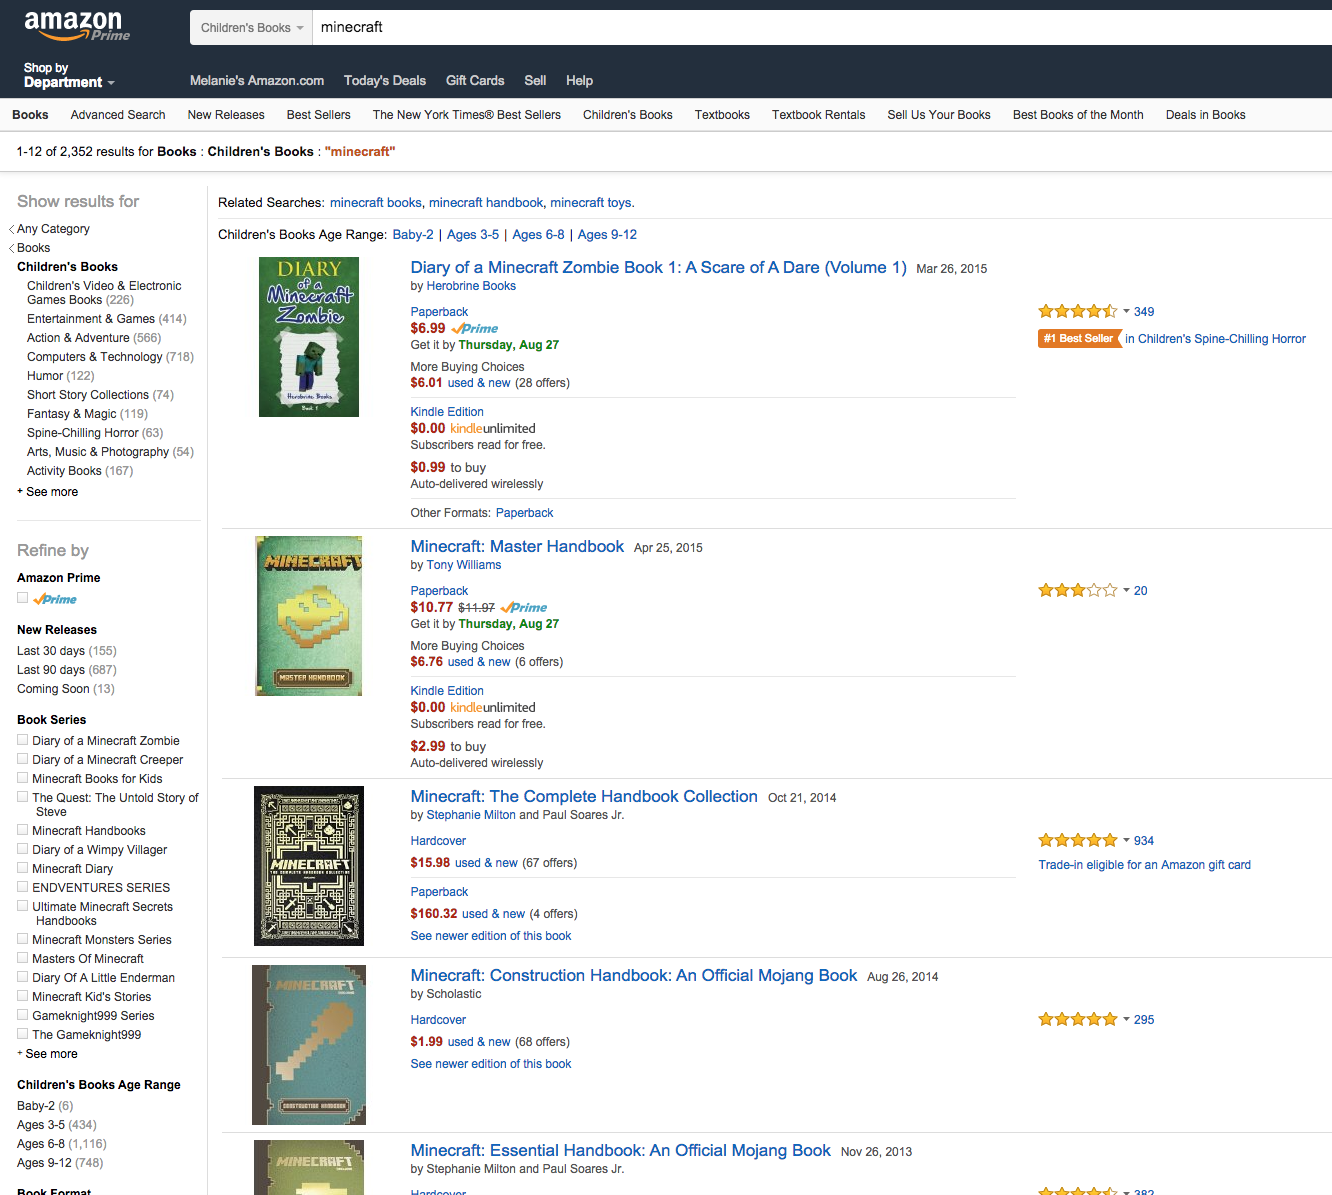Go back to Any Category
This screenshot has height=1195, width=1332.
point(53,229)
